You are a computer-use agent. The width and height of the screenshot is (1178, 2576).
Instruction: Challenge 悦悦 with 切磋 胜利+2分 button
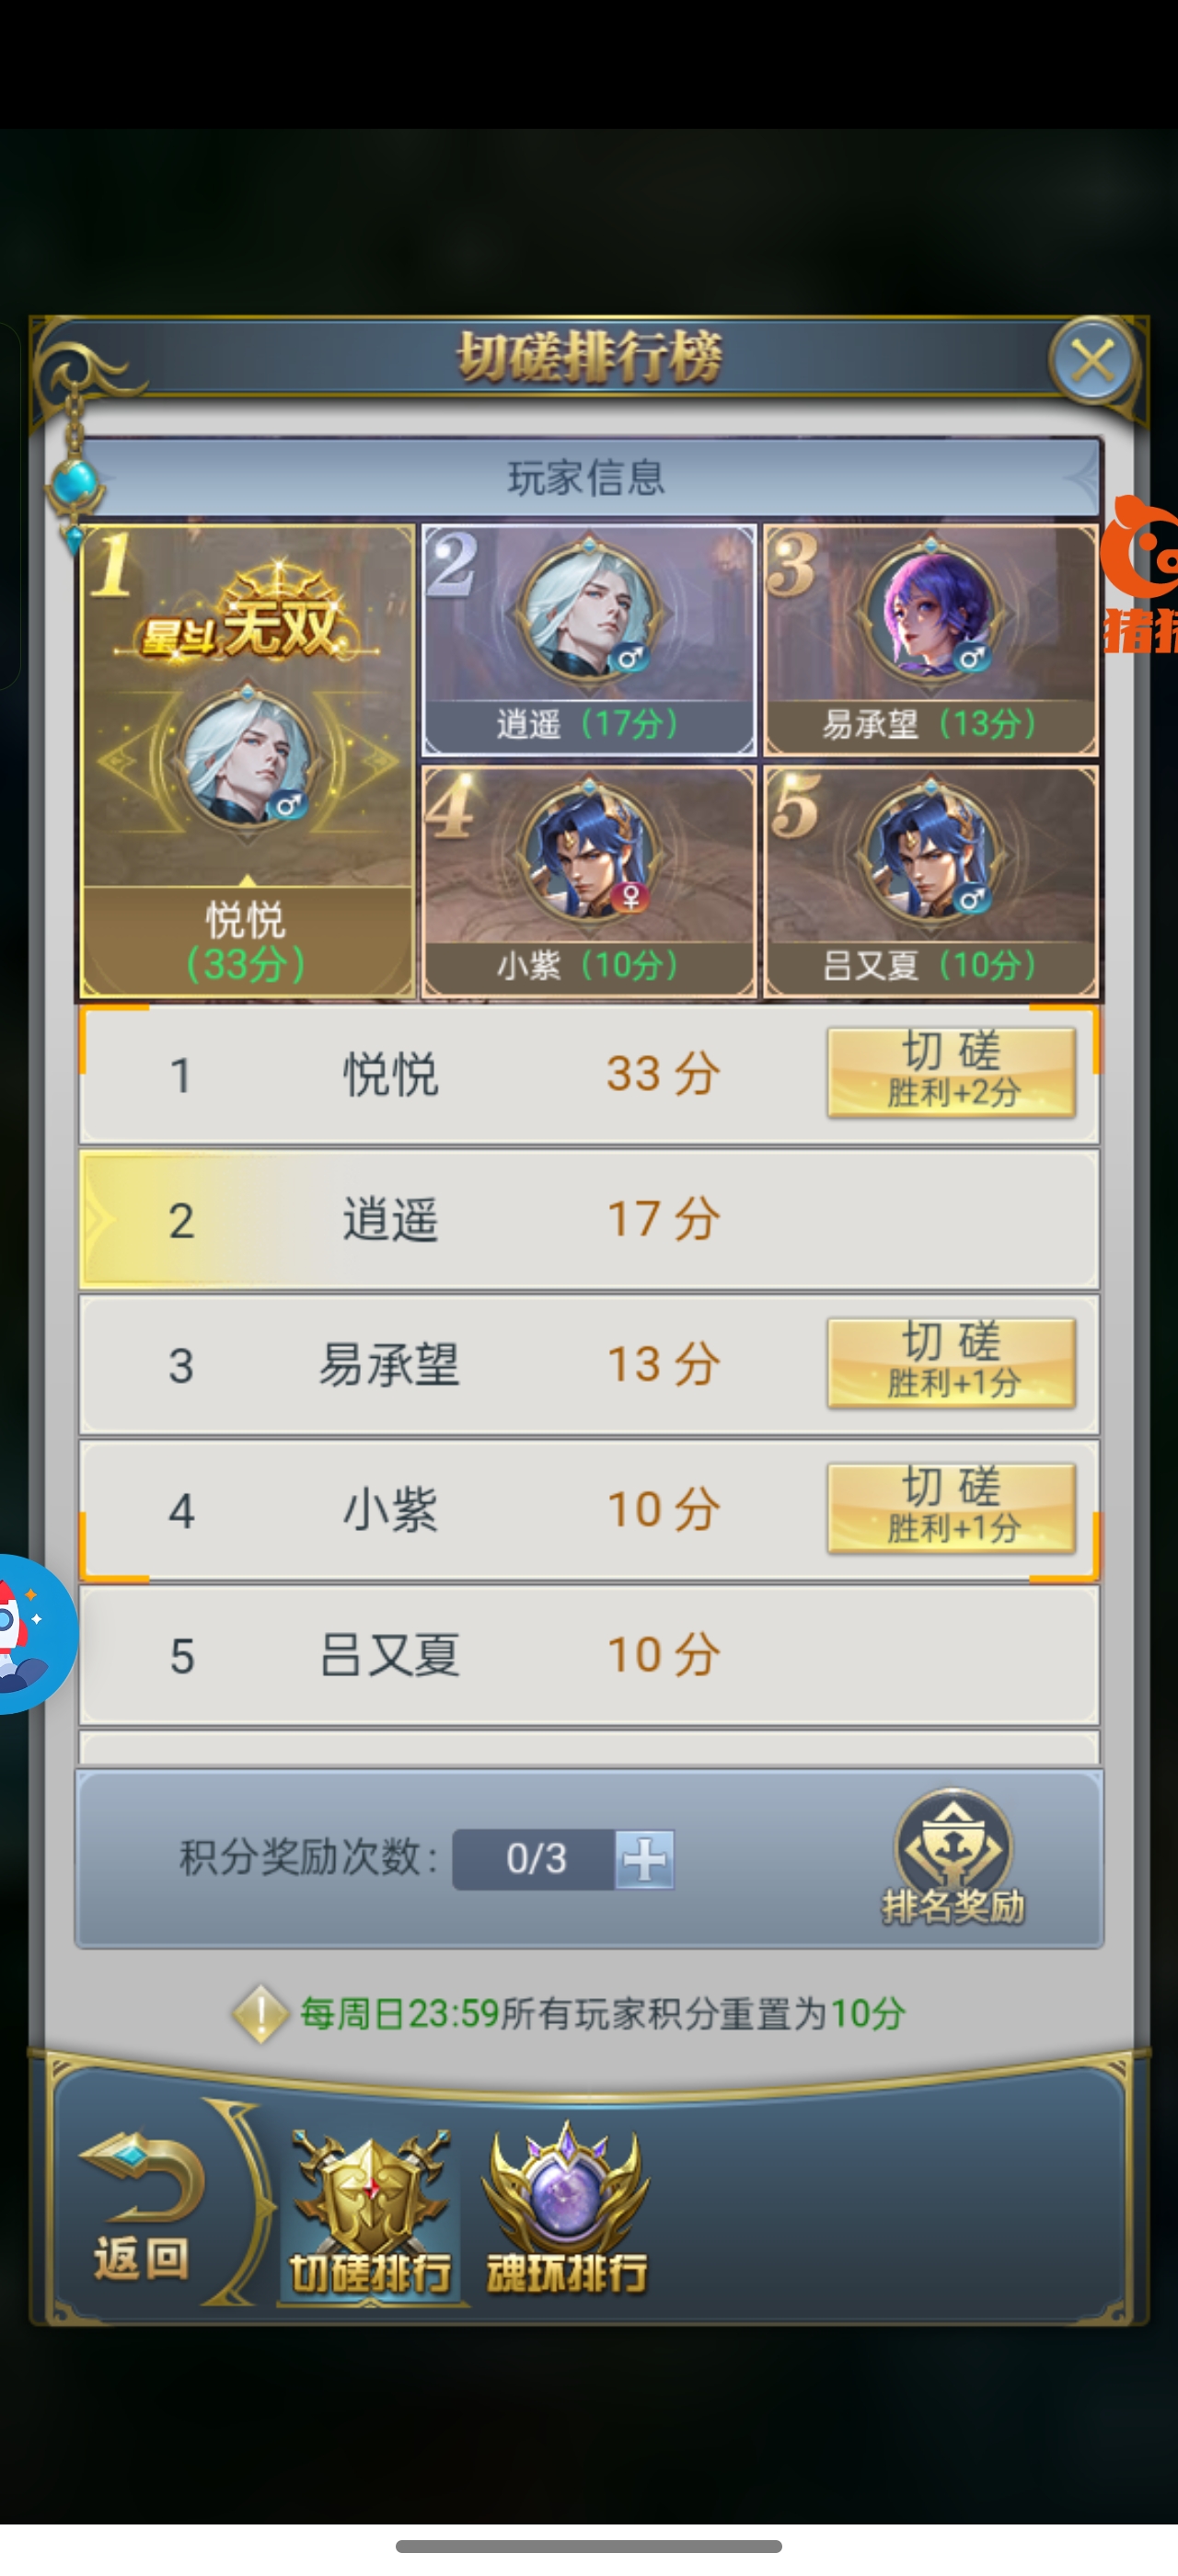coord(952,1072)
